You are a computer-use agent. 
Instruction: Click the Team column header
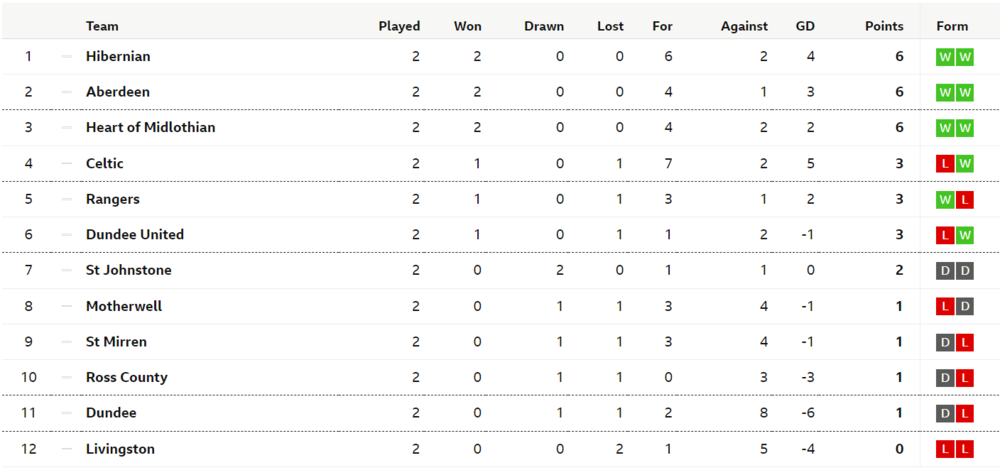click(x=102, y=26)
